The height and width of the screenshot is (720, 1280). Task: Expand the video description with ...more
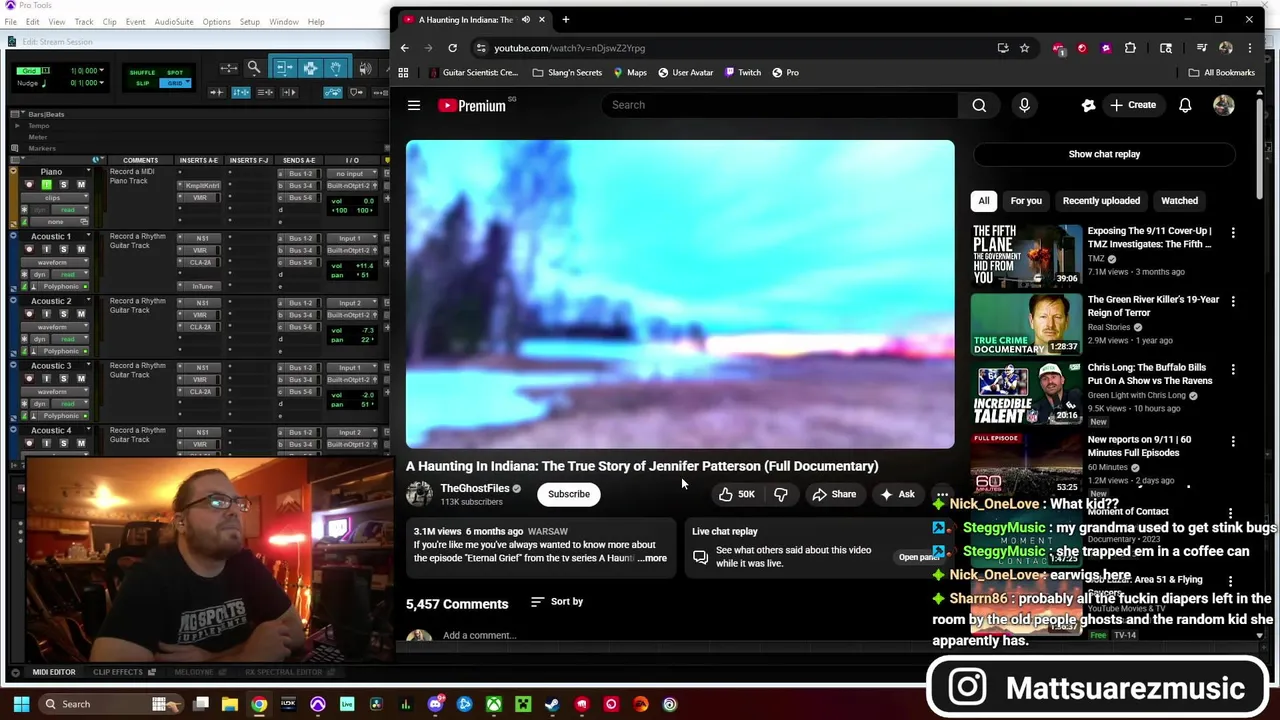tap(652, 558)
